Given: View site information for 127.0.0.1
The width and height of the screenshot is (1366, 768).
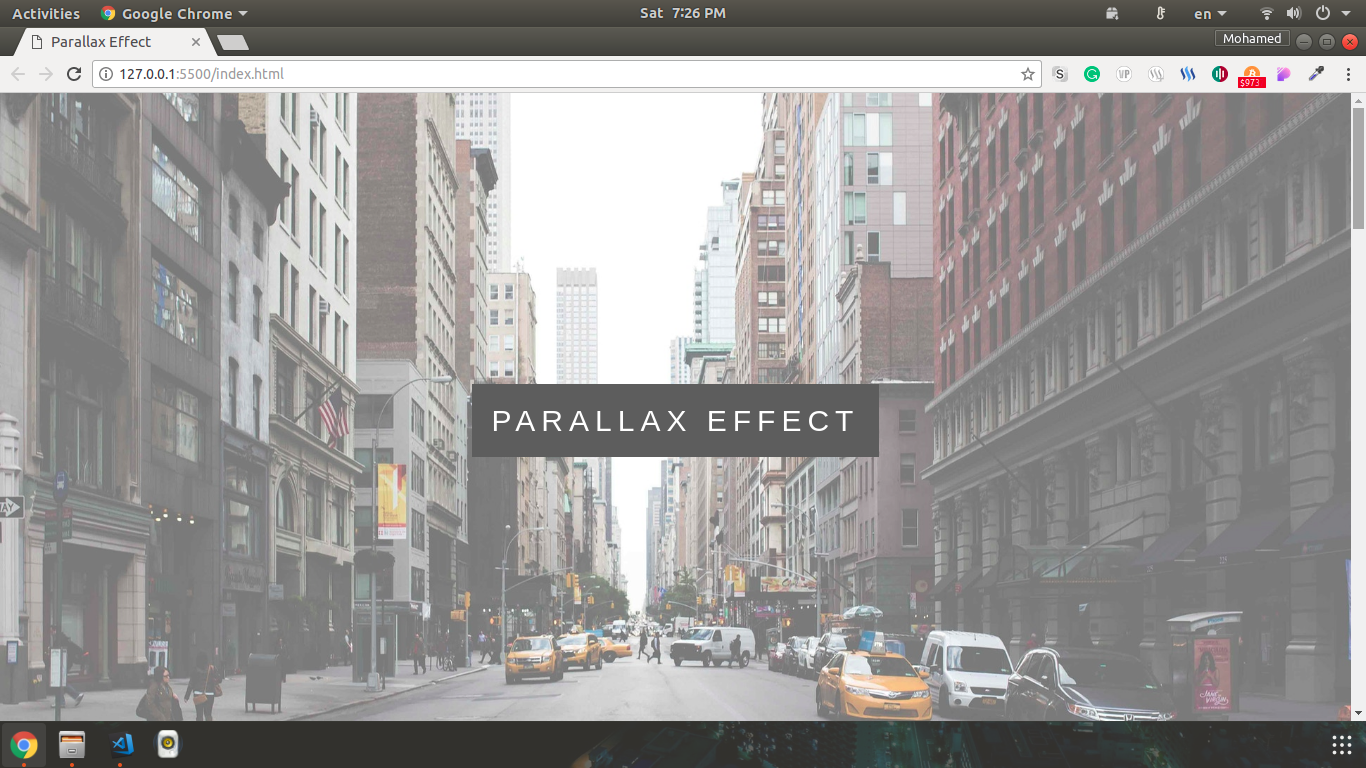Looking at the screenshot, I should point(106,74).
